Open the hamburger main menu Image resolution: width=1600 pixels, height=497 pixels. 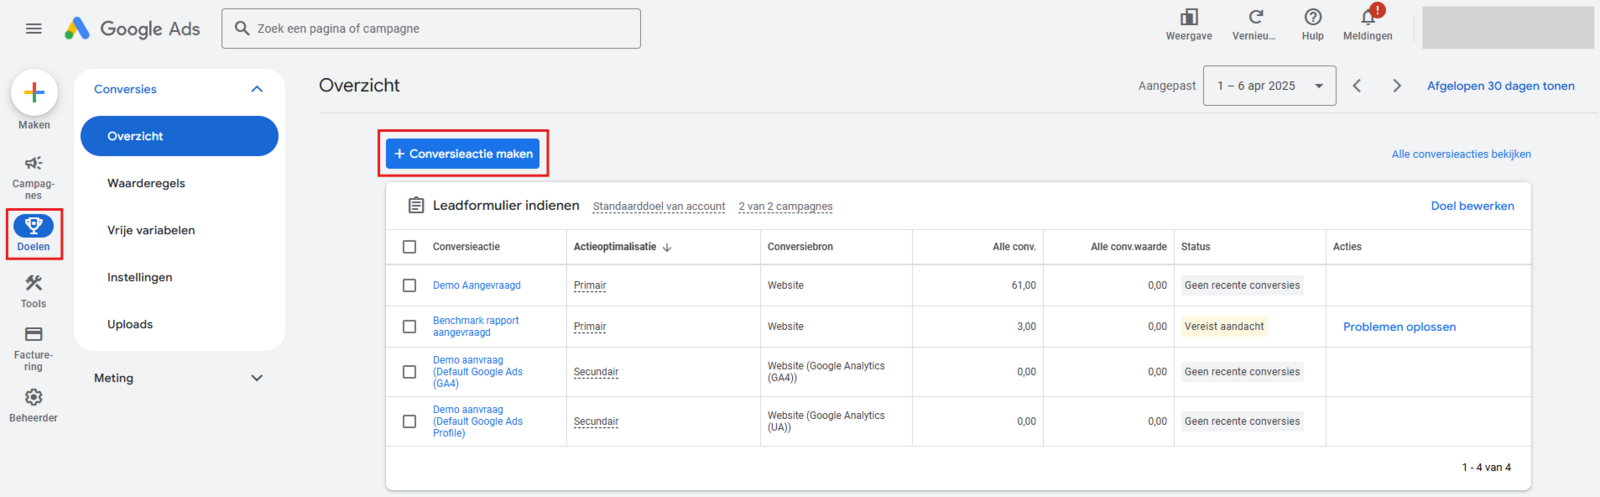33,29
